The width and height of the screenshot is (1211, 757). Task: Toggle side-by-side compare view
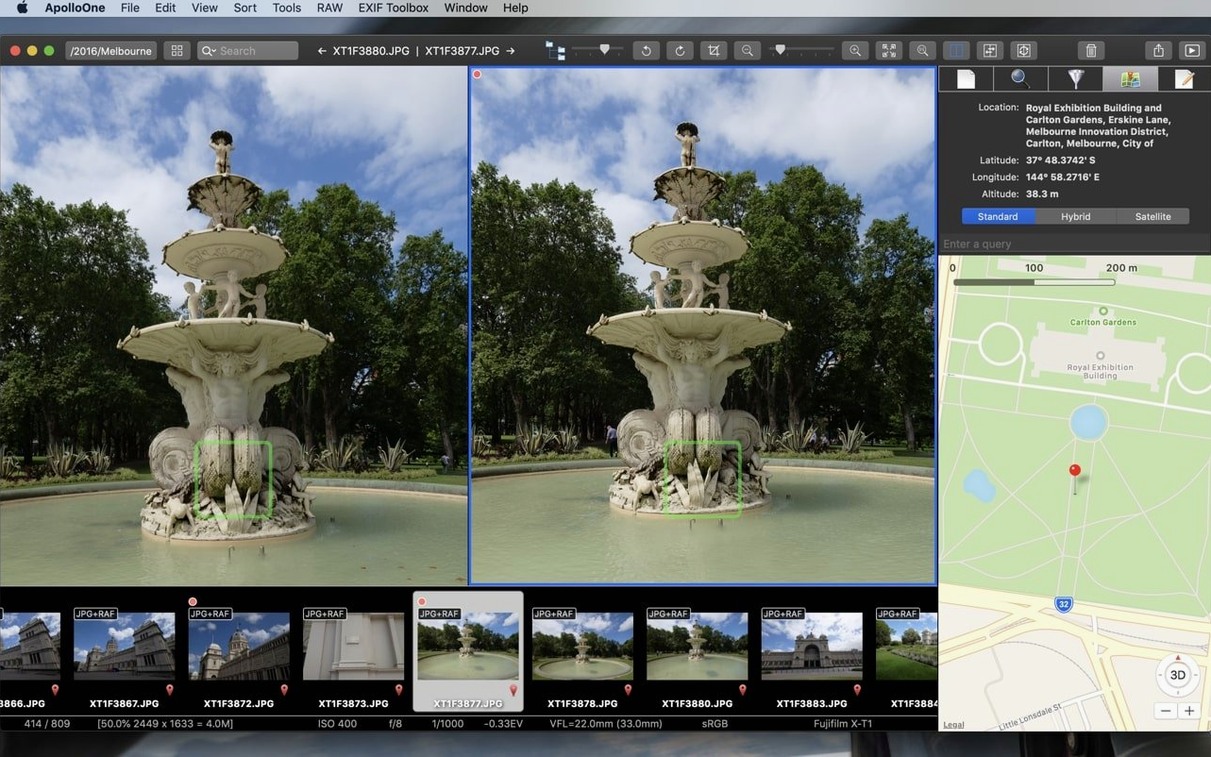click(x=957, y=51)
